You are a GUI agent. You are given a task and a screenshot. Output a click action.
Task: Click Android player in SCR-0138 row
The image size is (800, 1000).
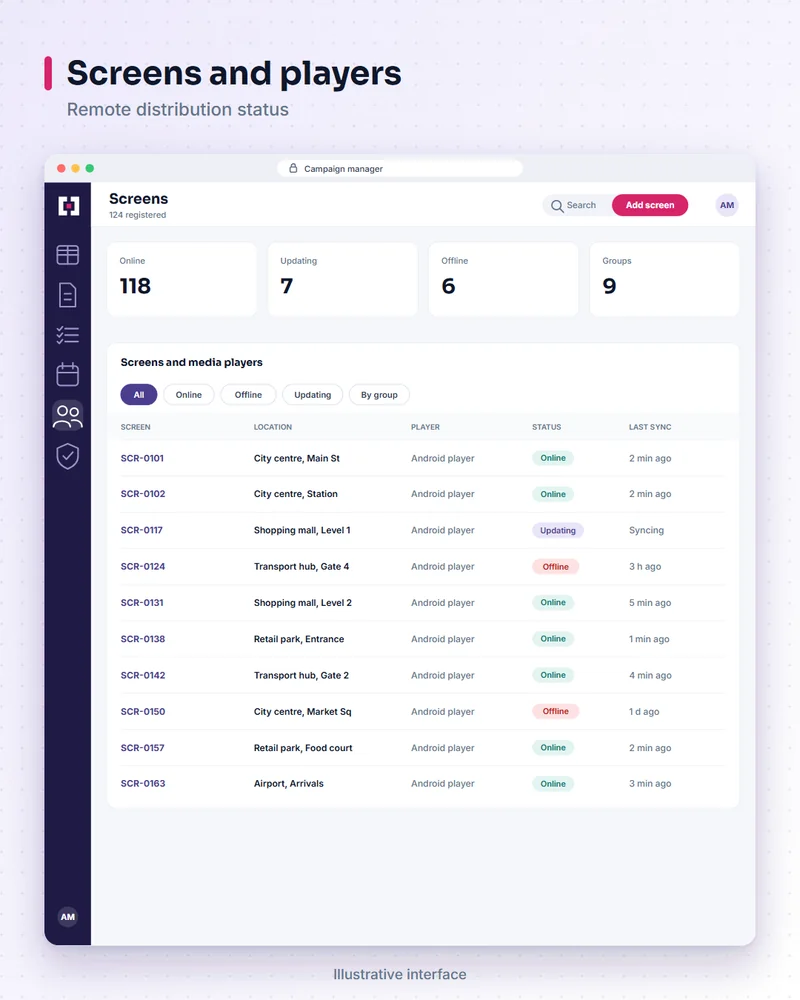coord(443,639)
